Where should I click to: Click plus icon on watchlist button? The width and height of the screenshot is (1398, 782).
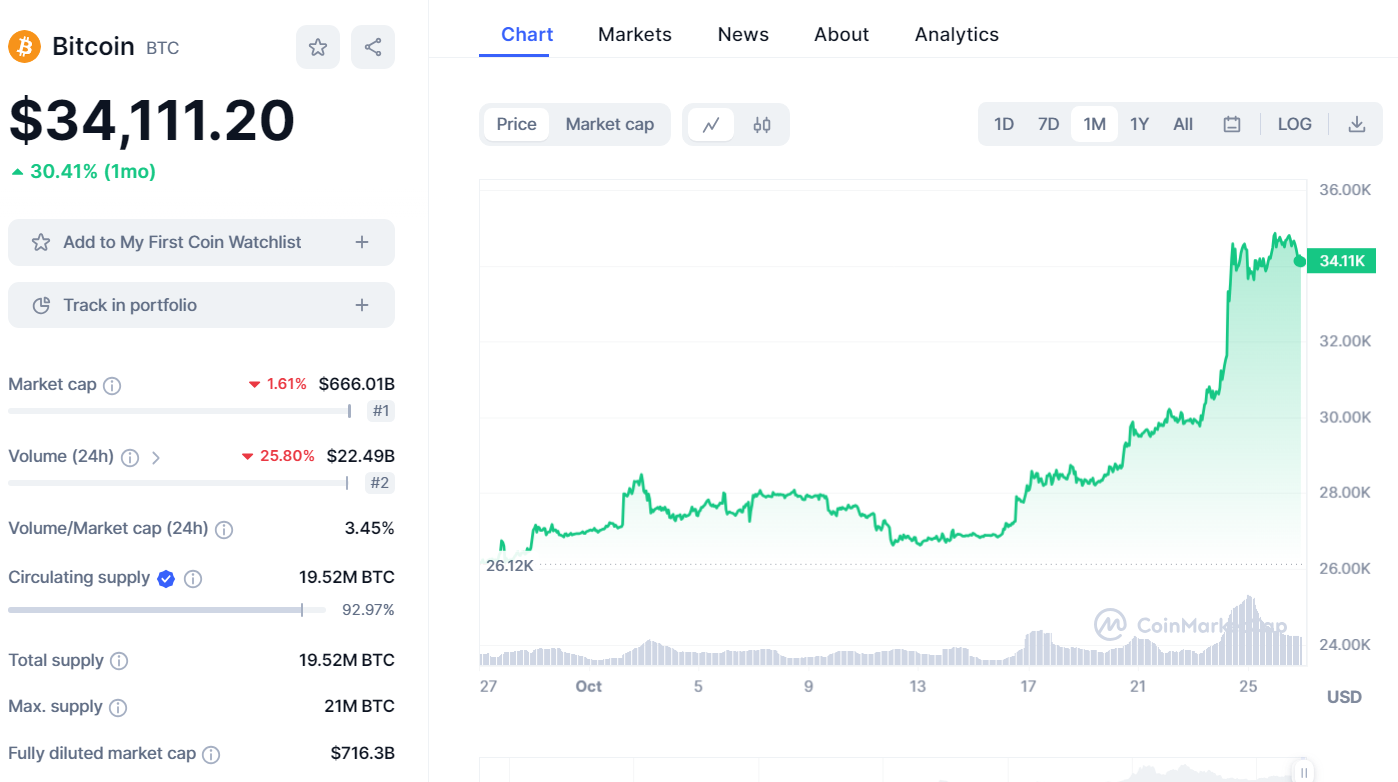point(362,242)
